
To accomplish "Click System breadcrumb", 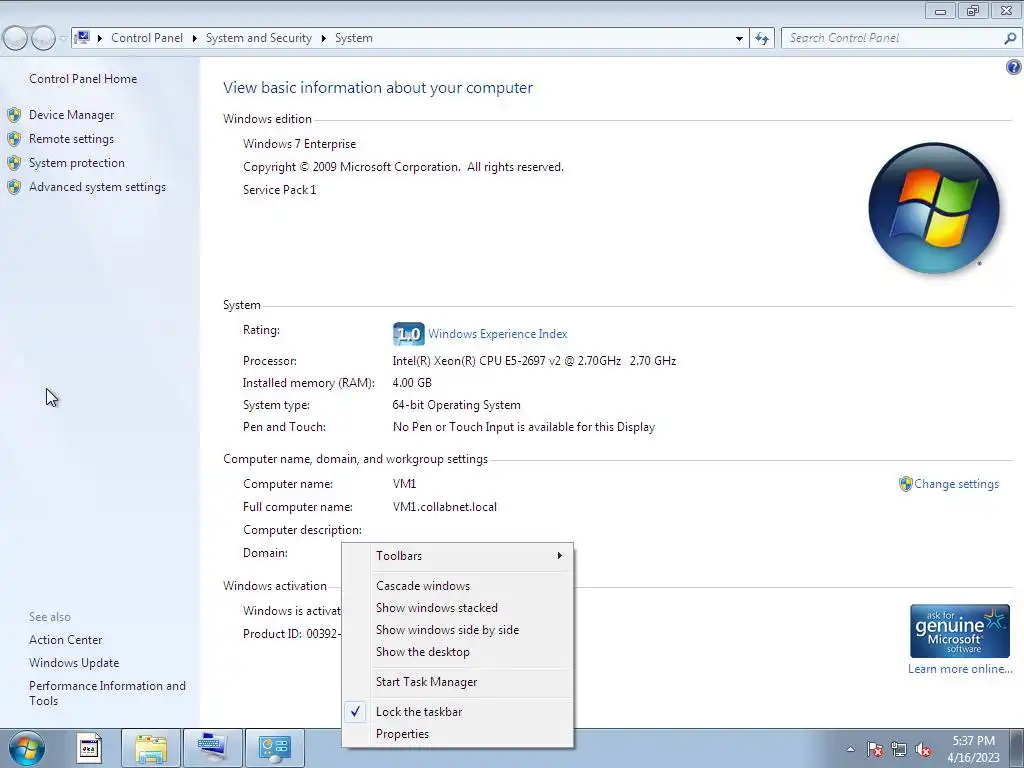I will (354, 38).
